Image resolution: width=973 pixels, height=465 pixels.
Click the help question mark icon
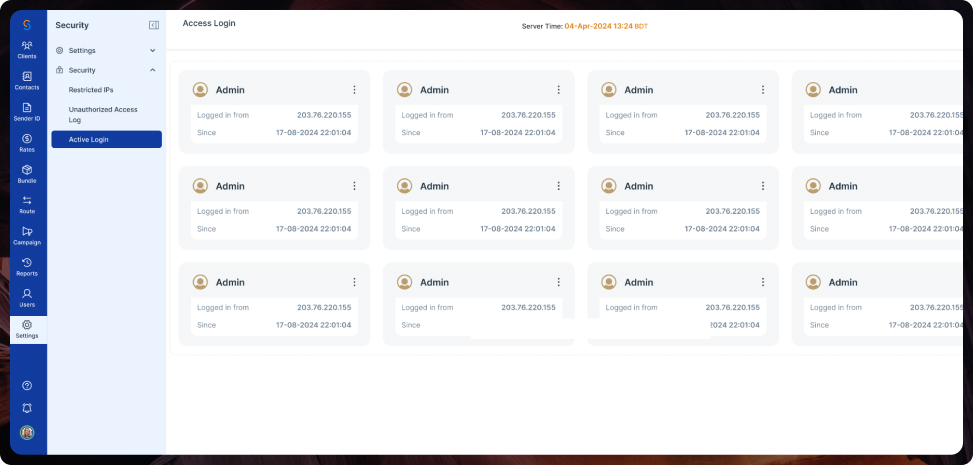pos(27,386)
